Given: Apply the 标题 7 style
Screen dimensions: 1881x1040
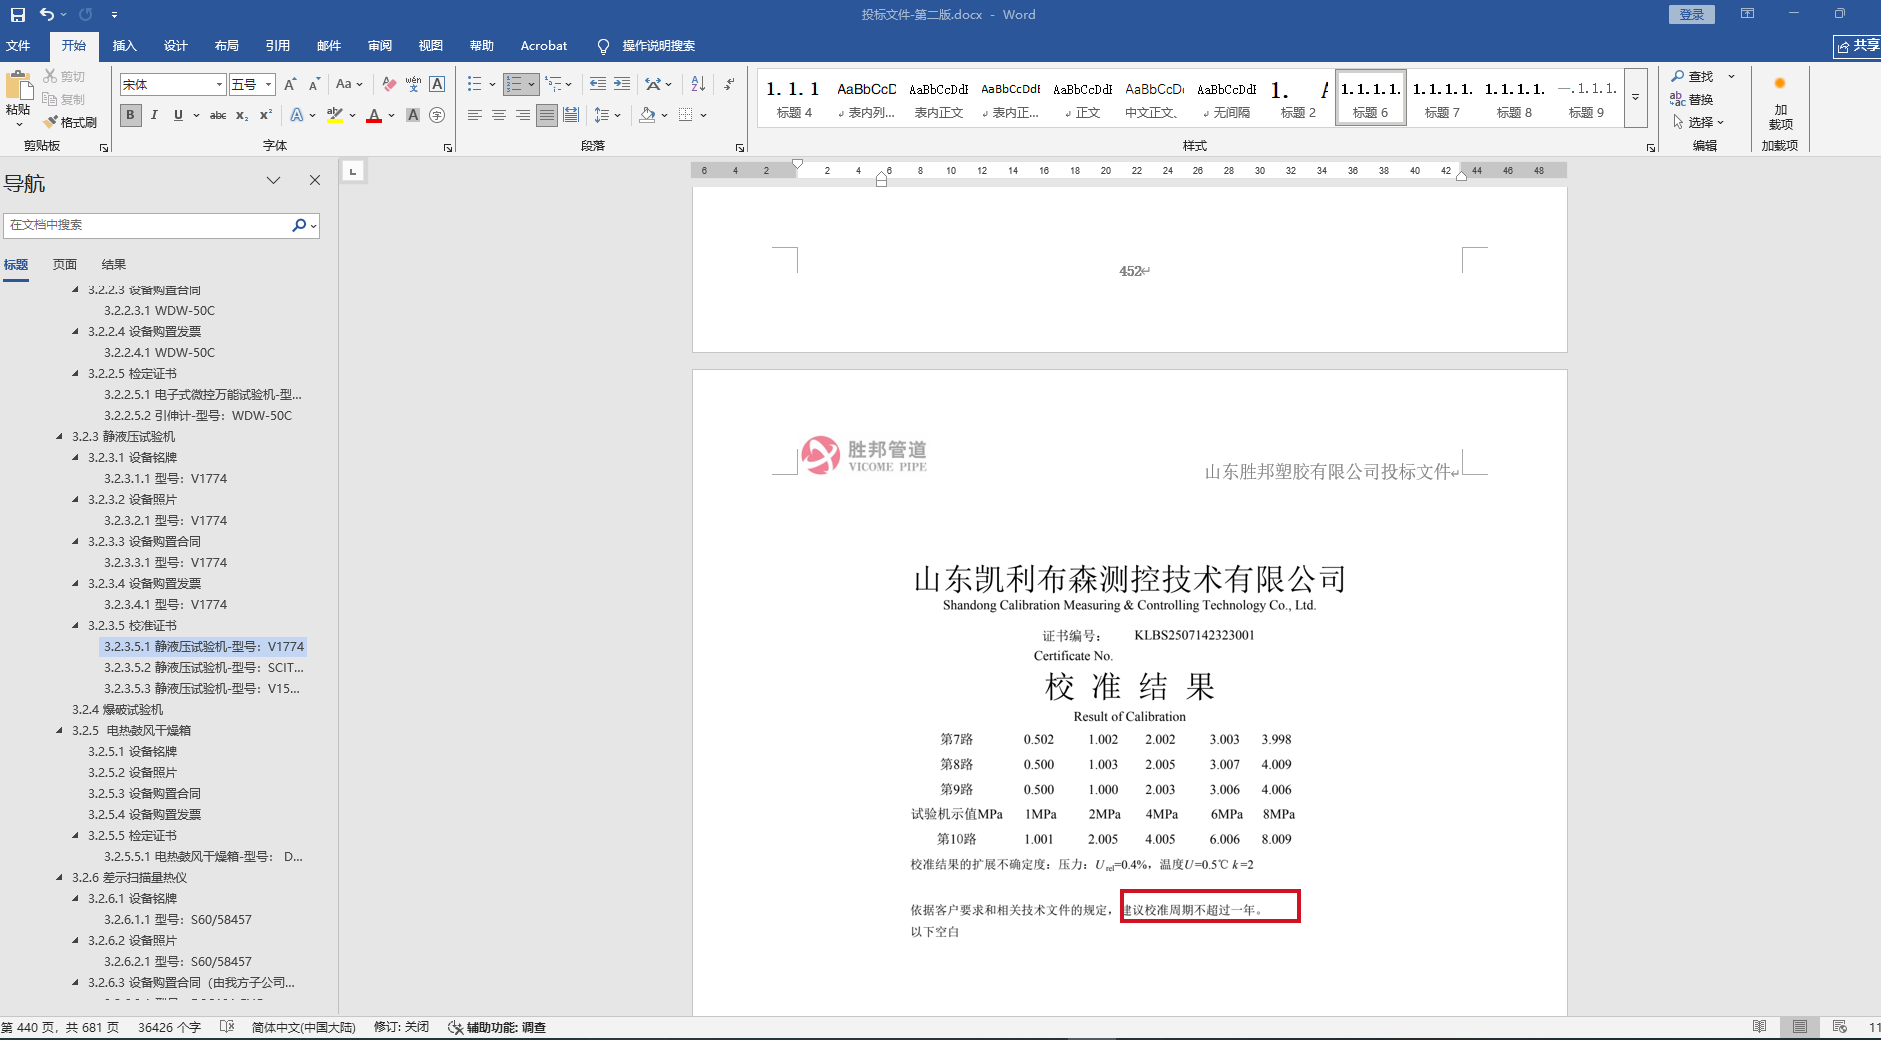Looking at the screenshot, I should tap(1443, 98).
